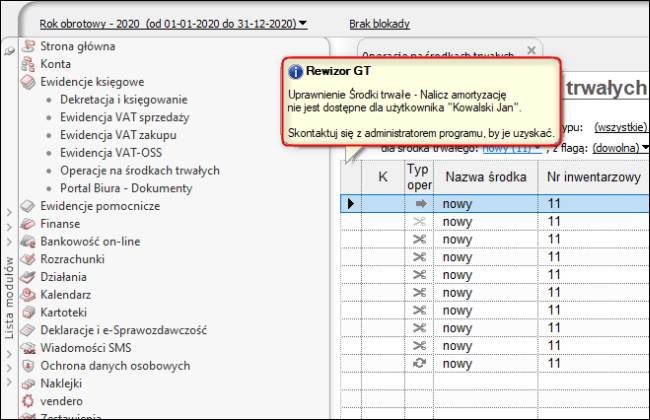
Task: Select Operacje na środkach trwałych in sidebar
Action: pos(140,170)
